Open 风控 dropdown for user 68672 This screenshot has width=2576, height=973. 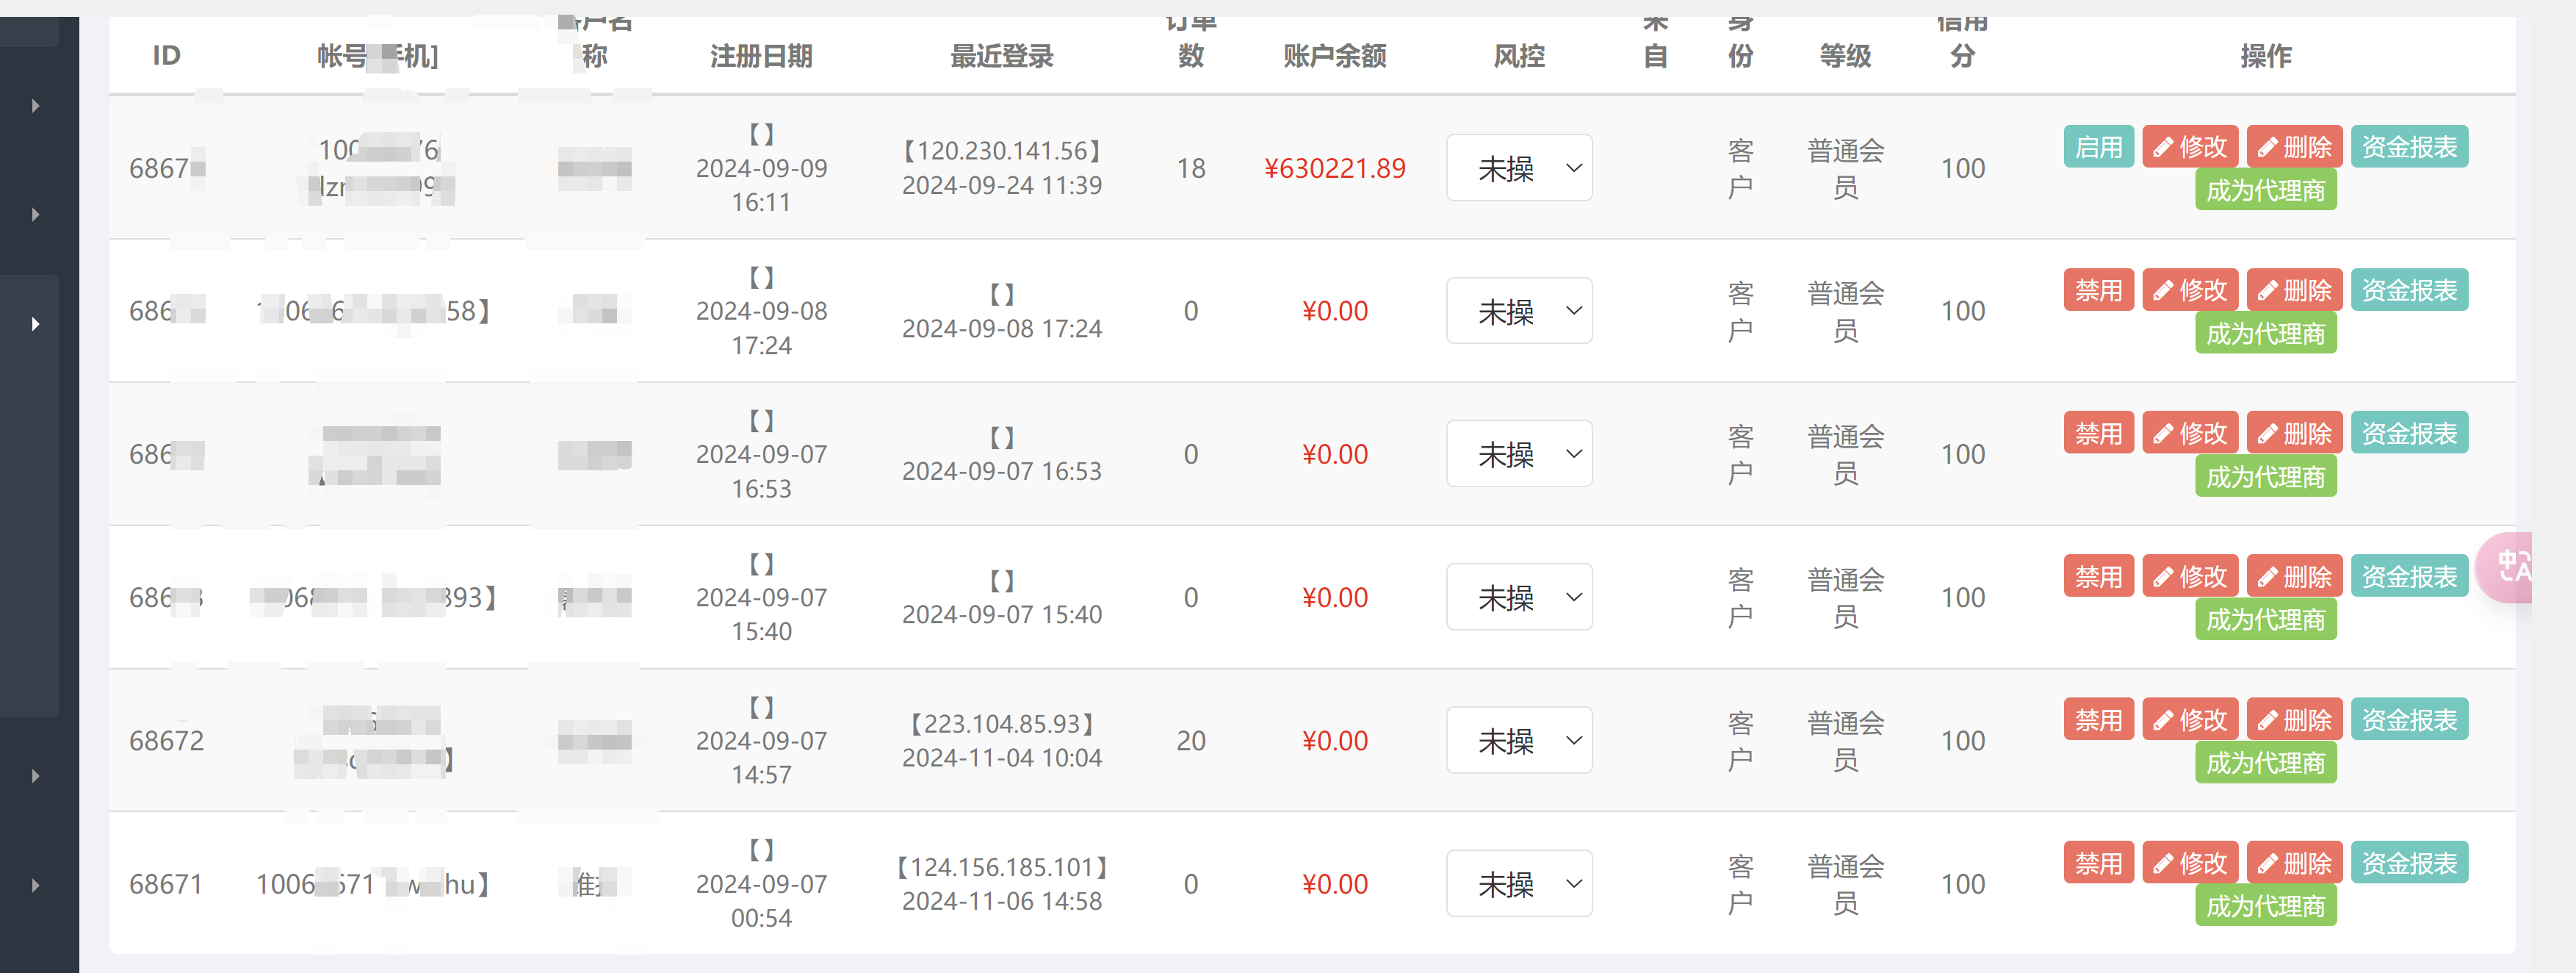(x=1518, y=740)
